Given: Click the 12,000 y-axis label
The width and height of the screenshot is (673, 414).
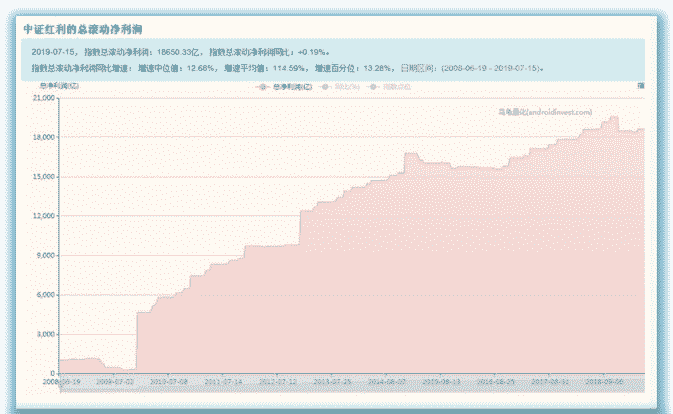Looking at the screenshot, I should 41,216.
